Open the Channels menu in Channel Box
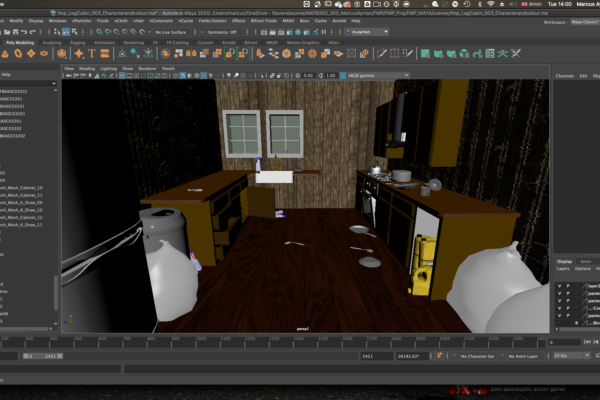Screen dimensions: 600x400 (x=565, y=76)
